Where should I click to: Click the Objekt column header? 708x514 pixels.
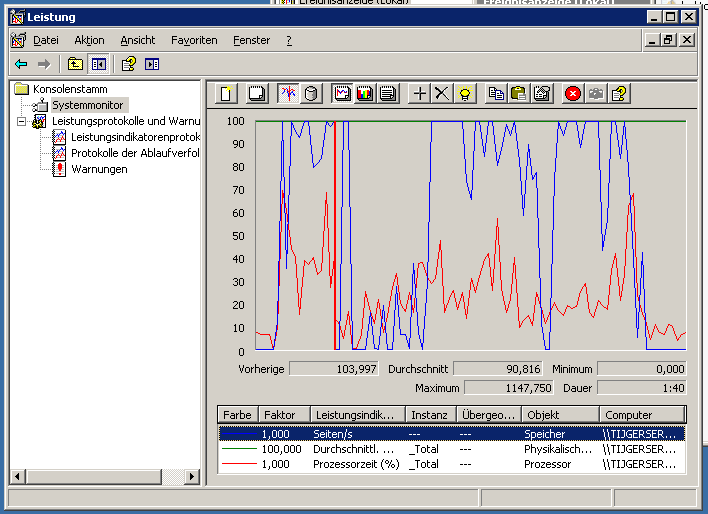(560, 415)
